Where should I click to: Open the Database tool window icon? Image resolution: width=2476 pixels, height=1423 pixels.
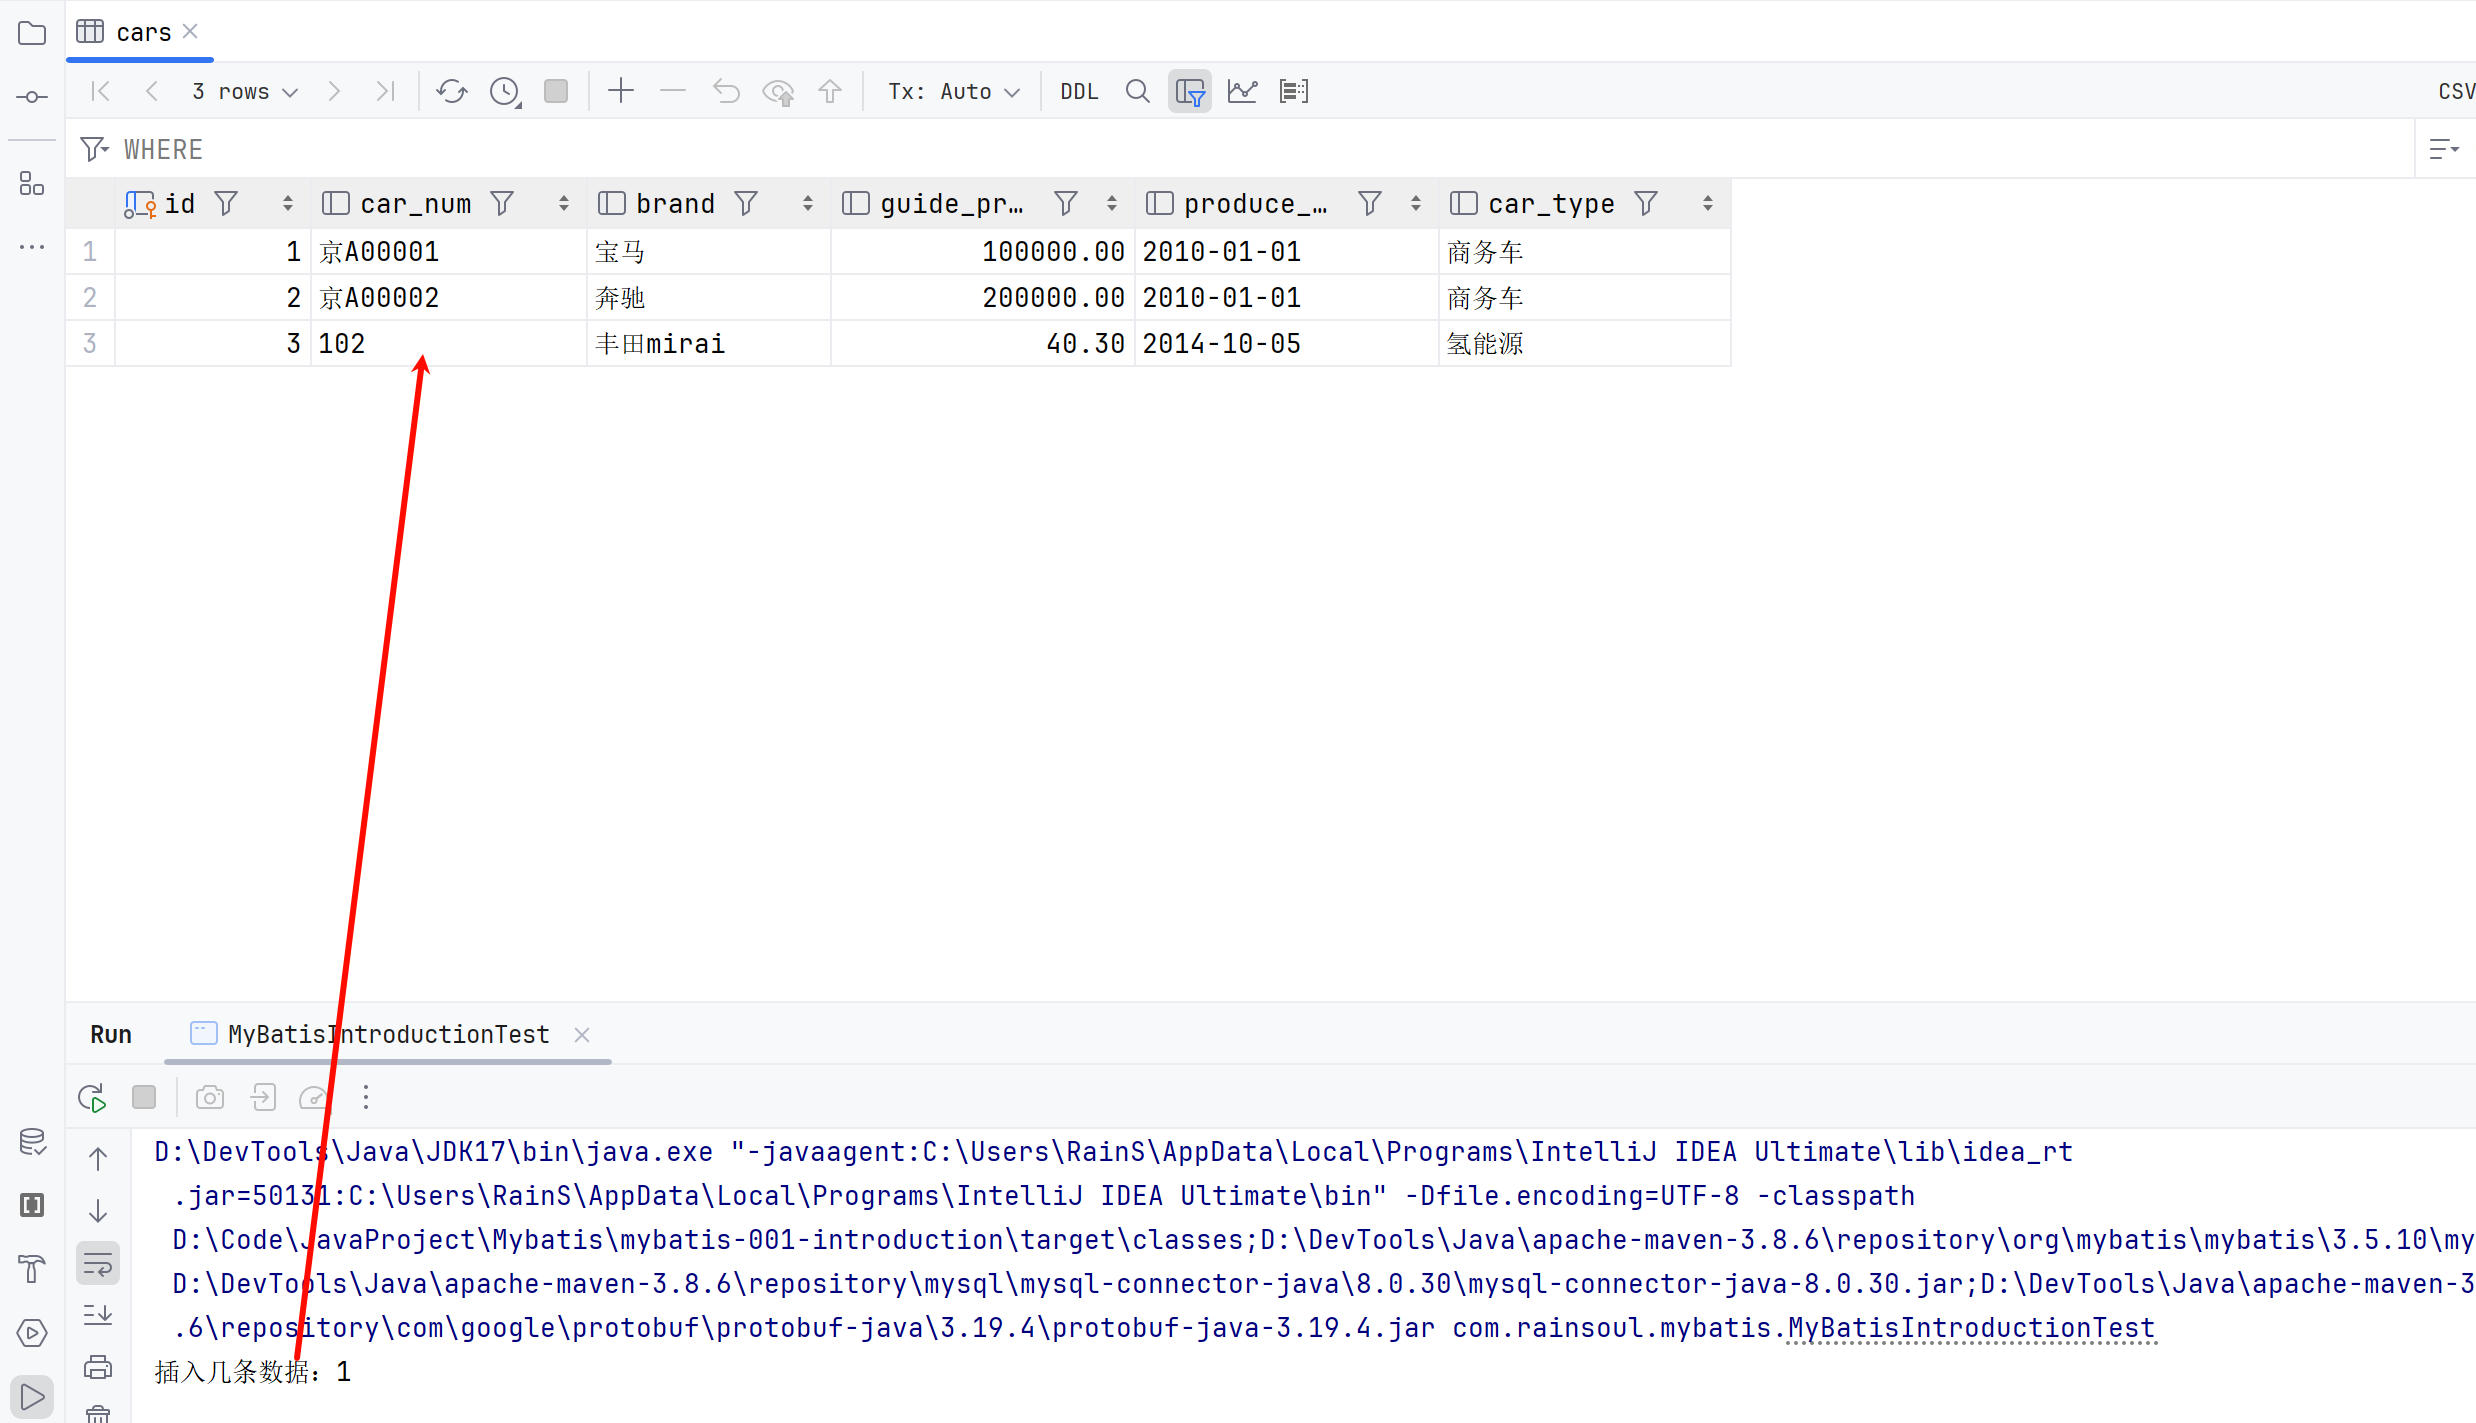32,1141
